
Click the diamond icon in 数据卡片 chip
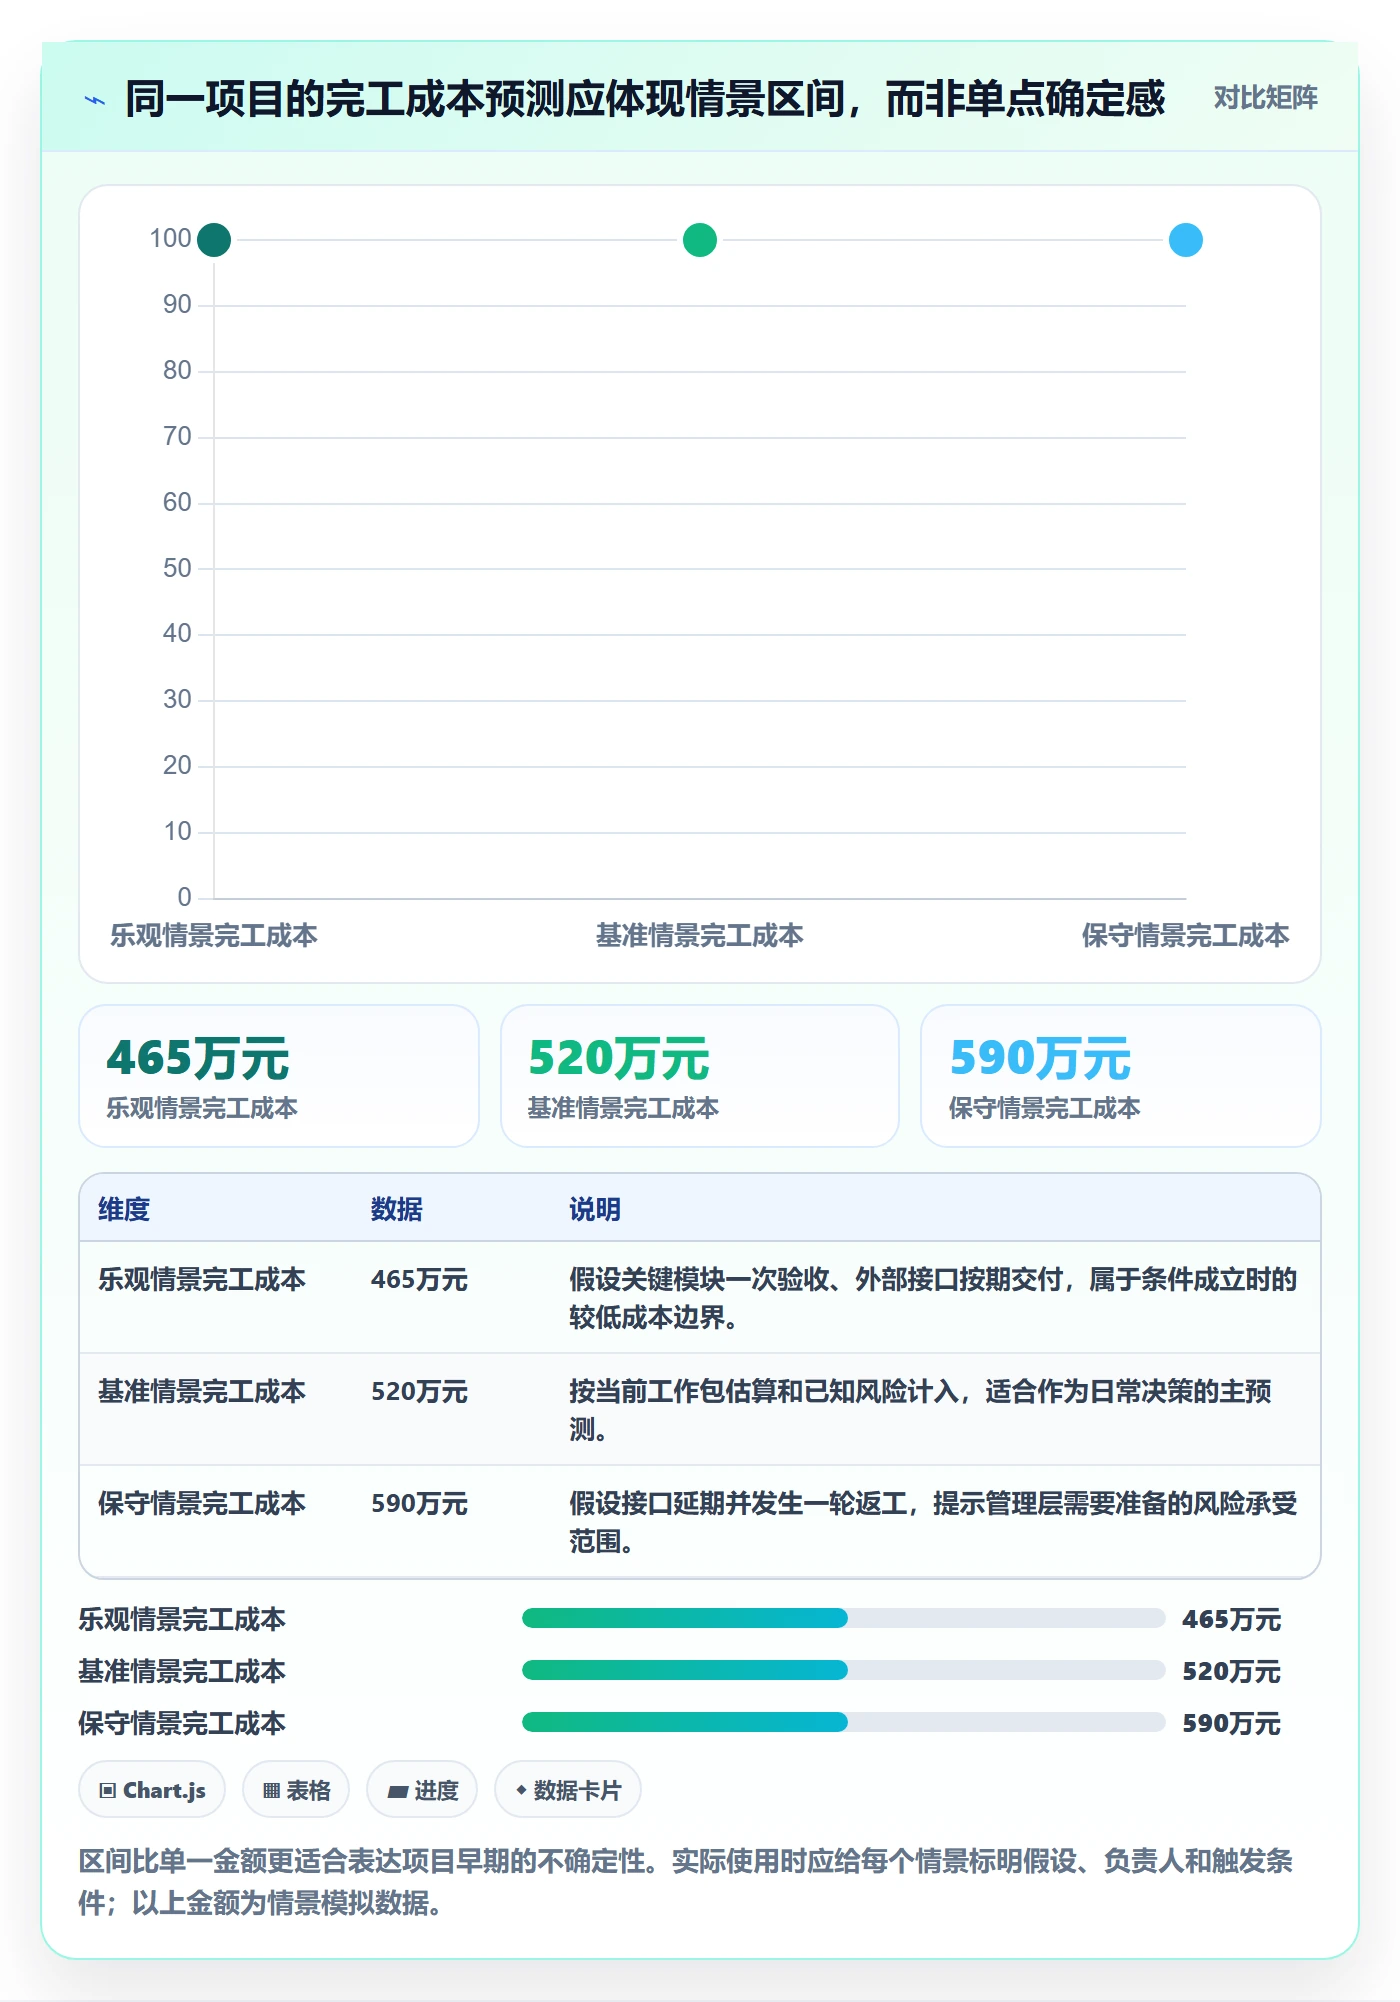click(x=521, y=1790)
